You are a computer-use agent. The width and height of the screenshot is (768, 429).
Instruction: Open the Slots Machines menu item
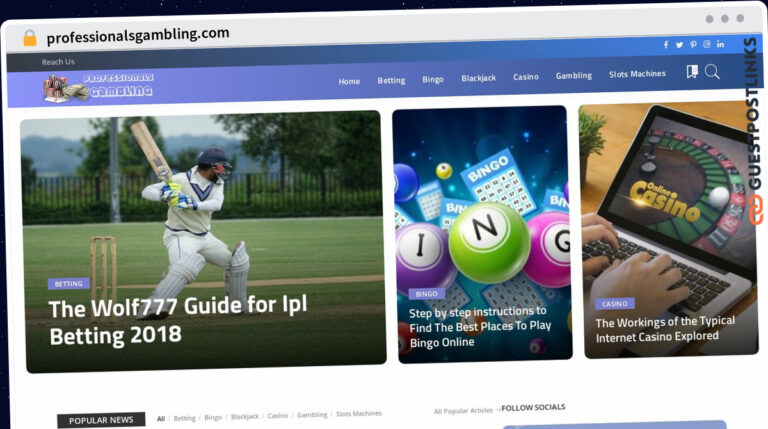point(637,74)
